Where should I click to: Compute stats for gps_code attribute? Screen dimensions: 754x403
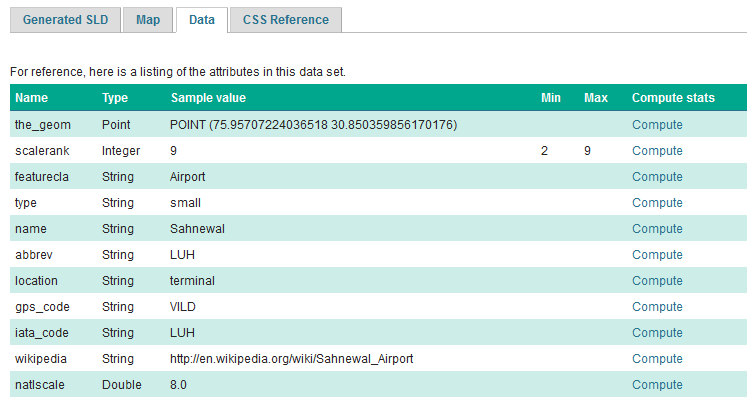coord(657,307)
